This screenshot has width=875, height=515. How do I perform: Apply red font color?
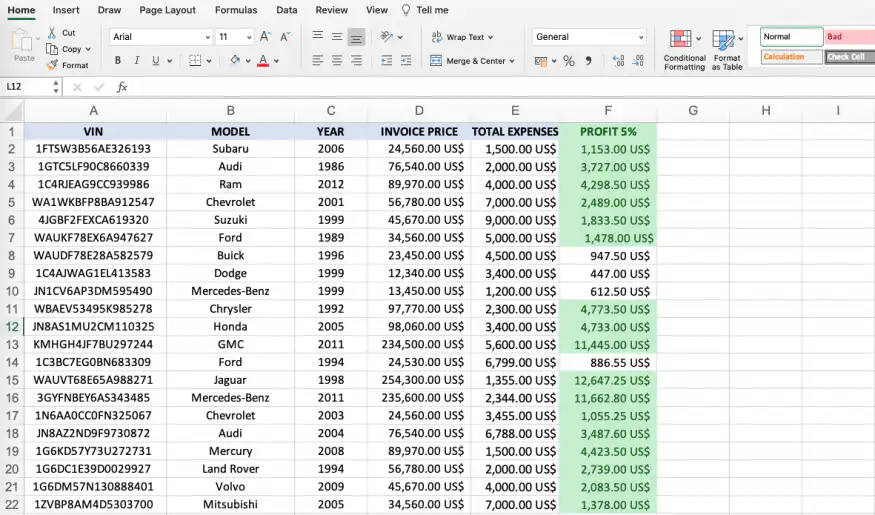(x=263, y=60)
